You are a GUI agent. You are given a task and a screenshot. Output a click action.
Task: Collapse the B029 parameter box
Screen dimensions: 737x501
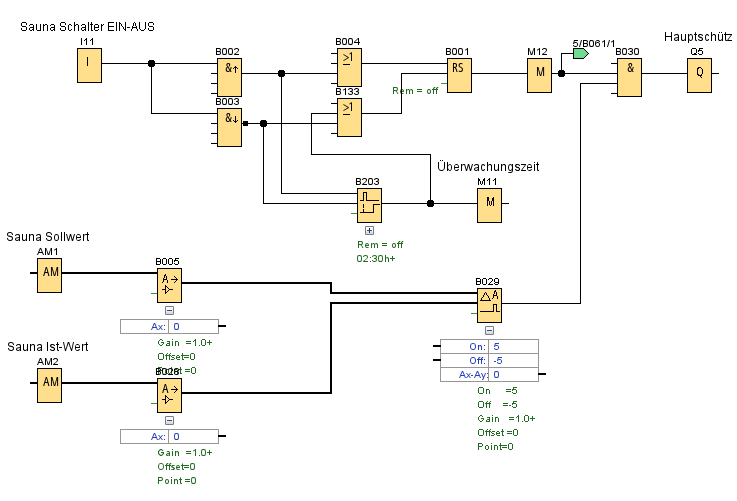[489, 330]
